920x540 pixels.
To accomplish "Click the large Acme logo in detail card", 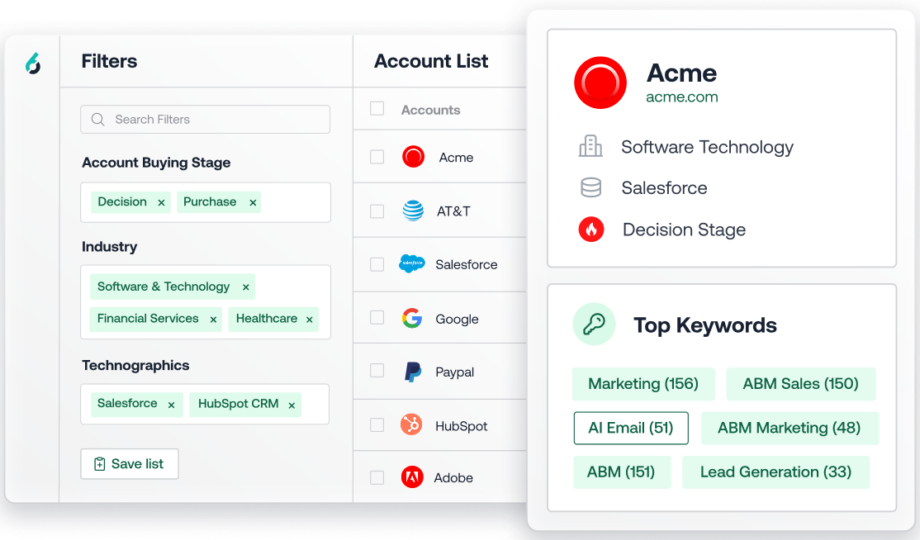I will (600, 83).
